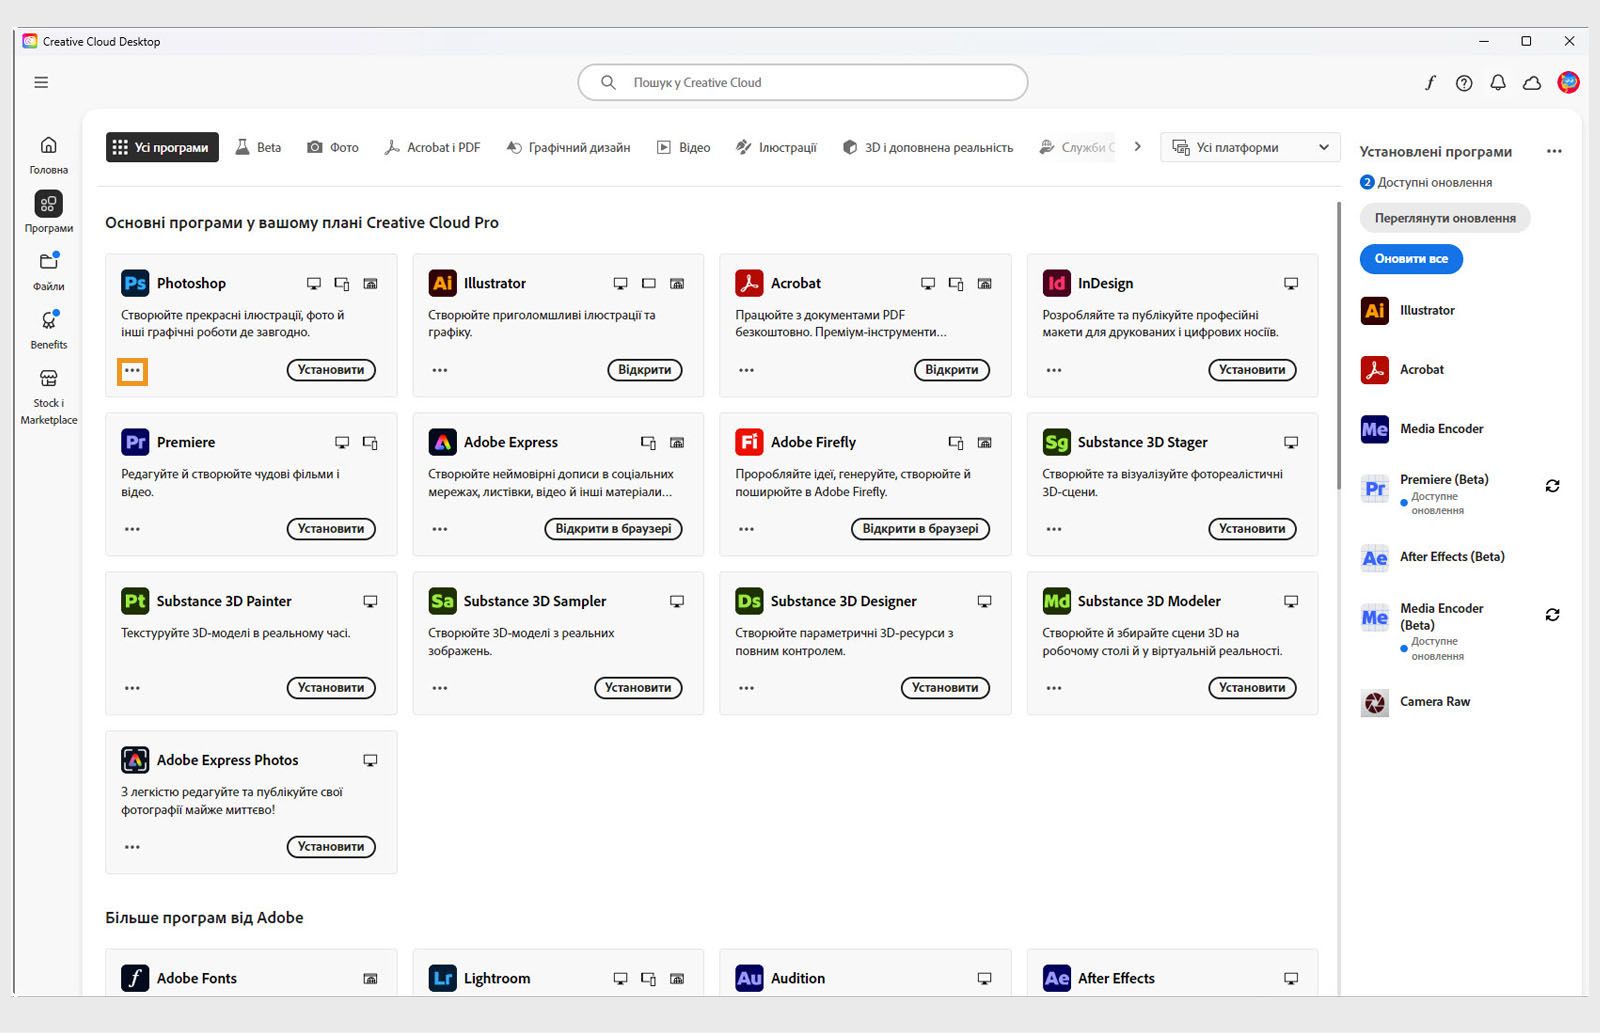
Task: Click the Adobe Express Photos icon
Action: pos(135,760)
